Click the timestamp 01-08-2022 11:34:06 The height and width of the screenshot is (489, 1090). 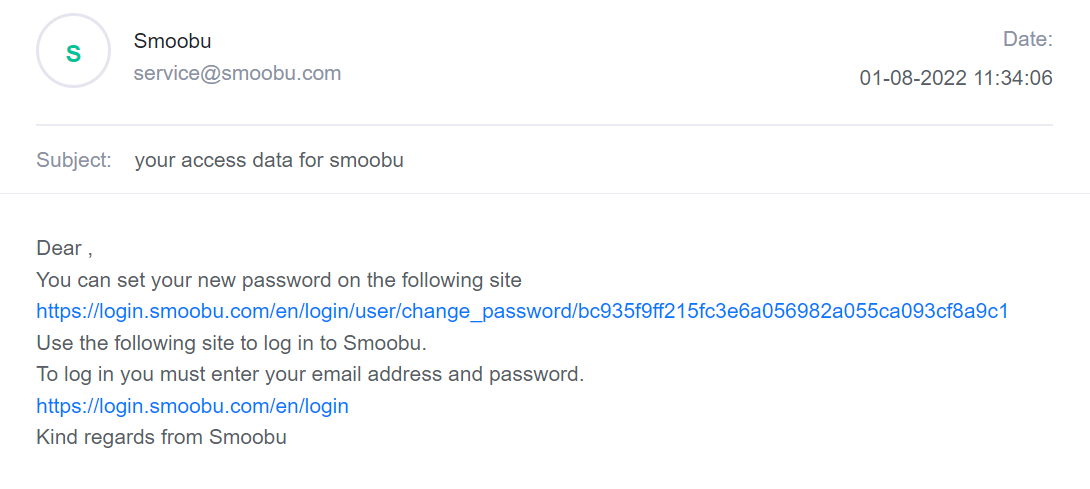956,78
